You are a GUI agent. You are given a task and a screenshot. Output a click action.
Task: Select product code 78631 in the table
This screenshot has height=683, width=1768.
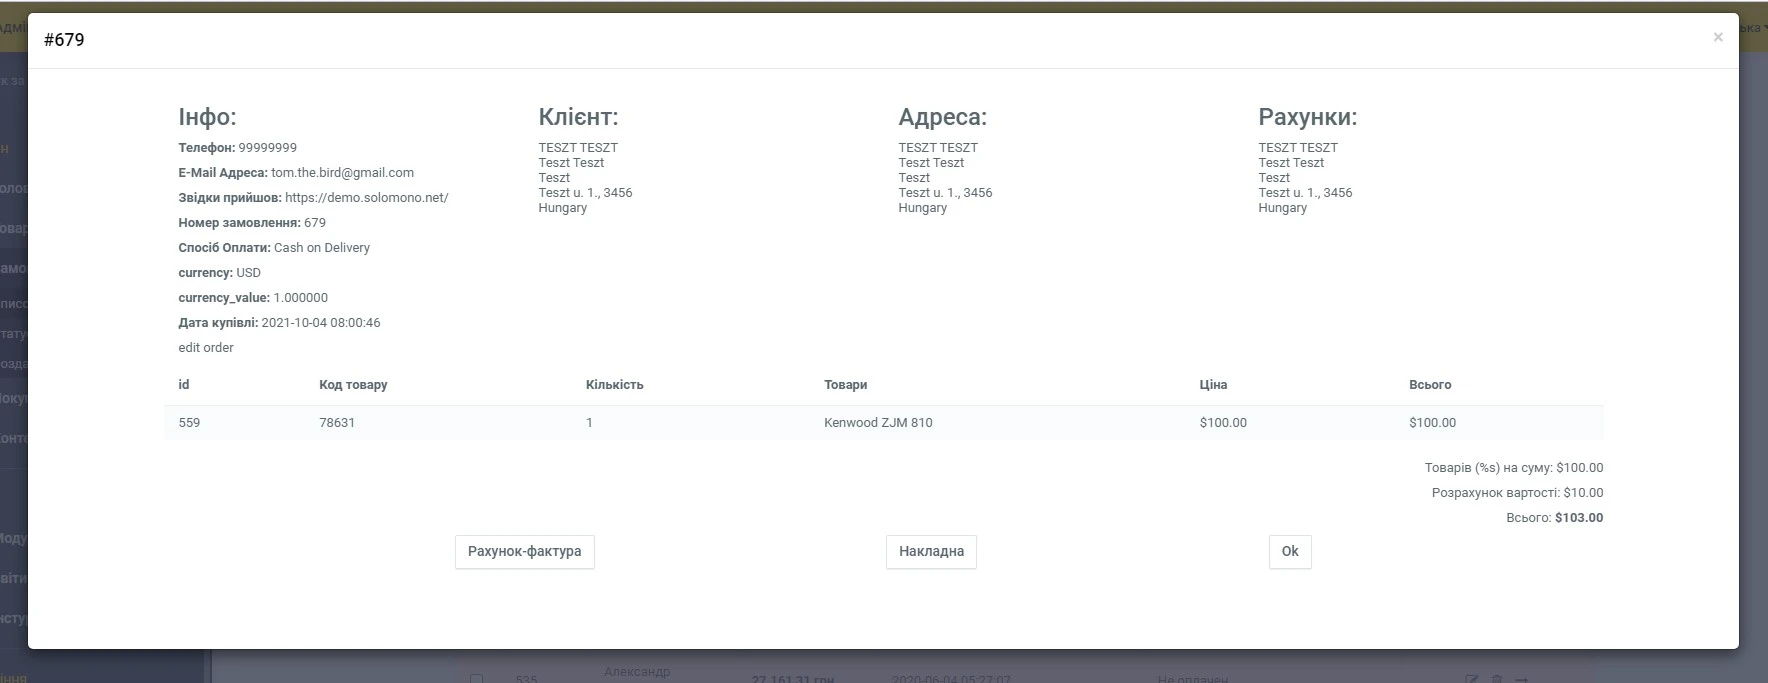[x=337, y=423]
